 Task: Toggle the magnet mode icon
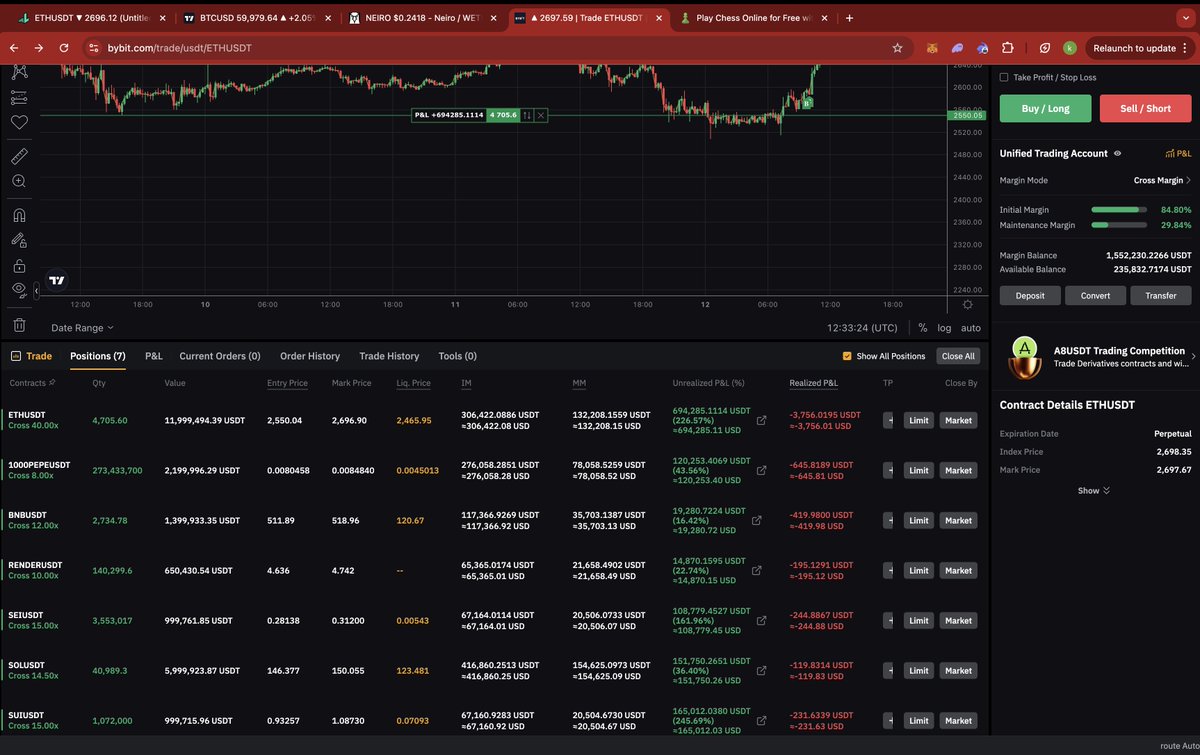pos(19,215)
